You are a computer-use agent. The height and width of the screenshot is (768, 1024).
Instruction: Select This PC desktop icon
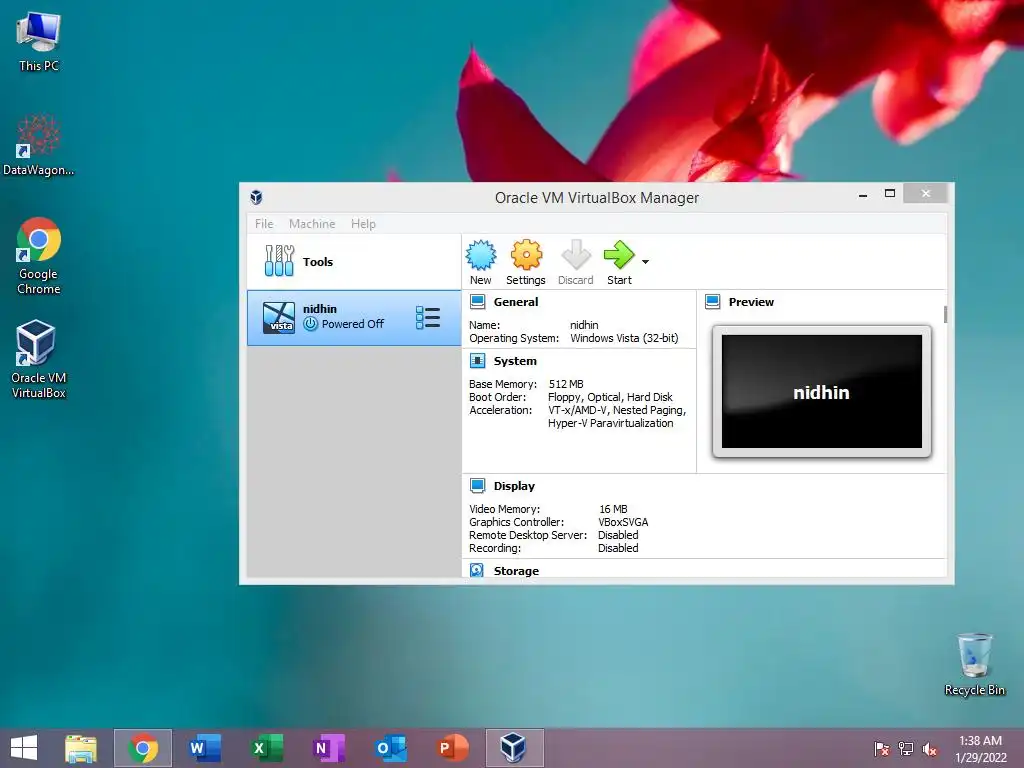39,42
